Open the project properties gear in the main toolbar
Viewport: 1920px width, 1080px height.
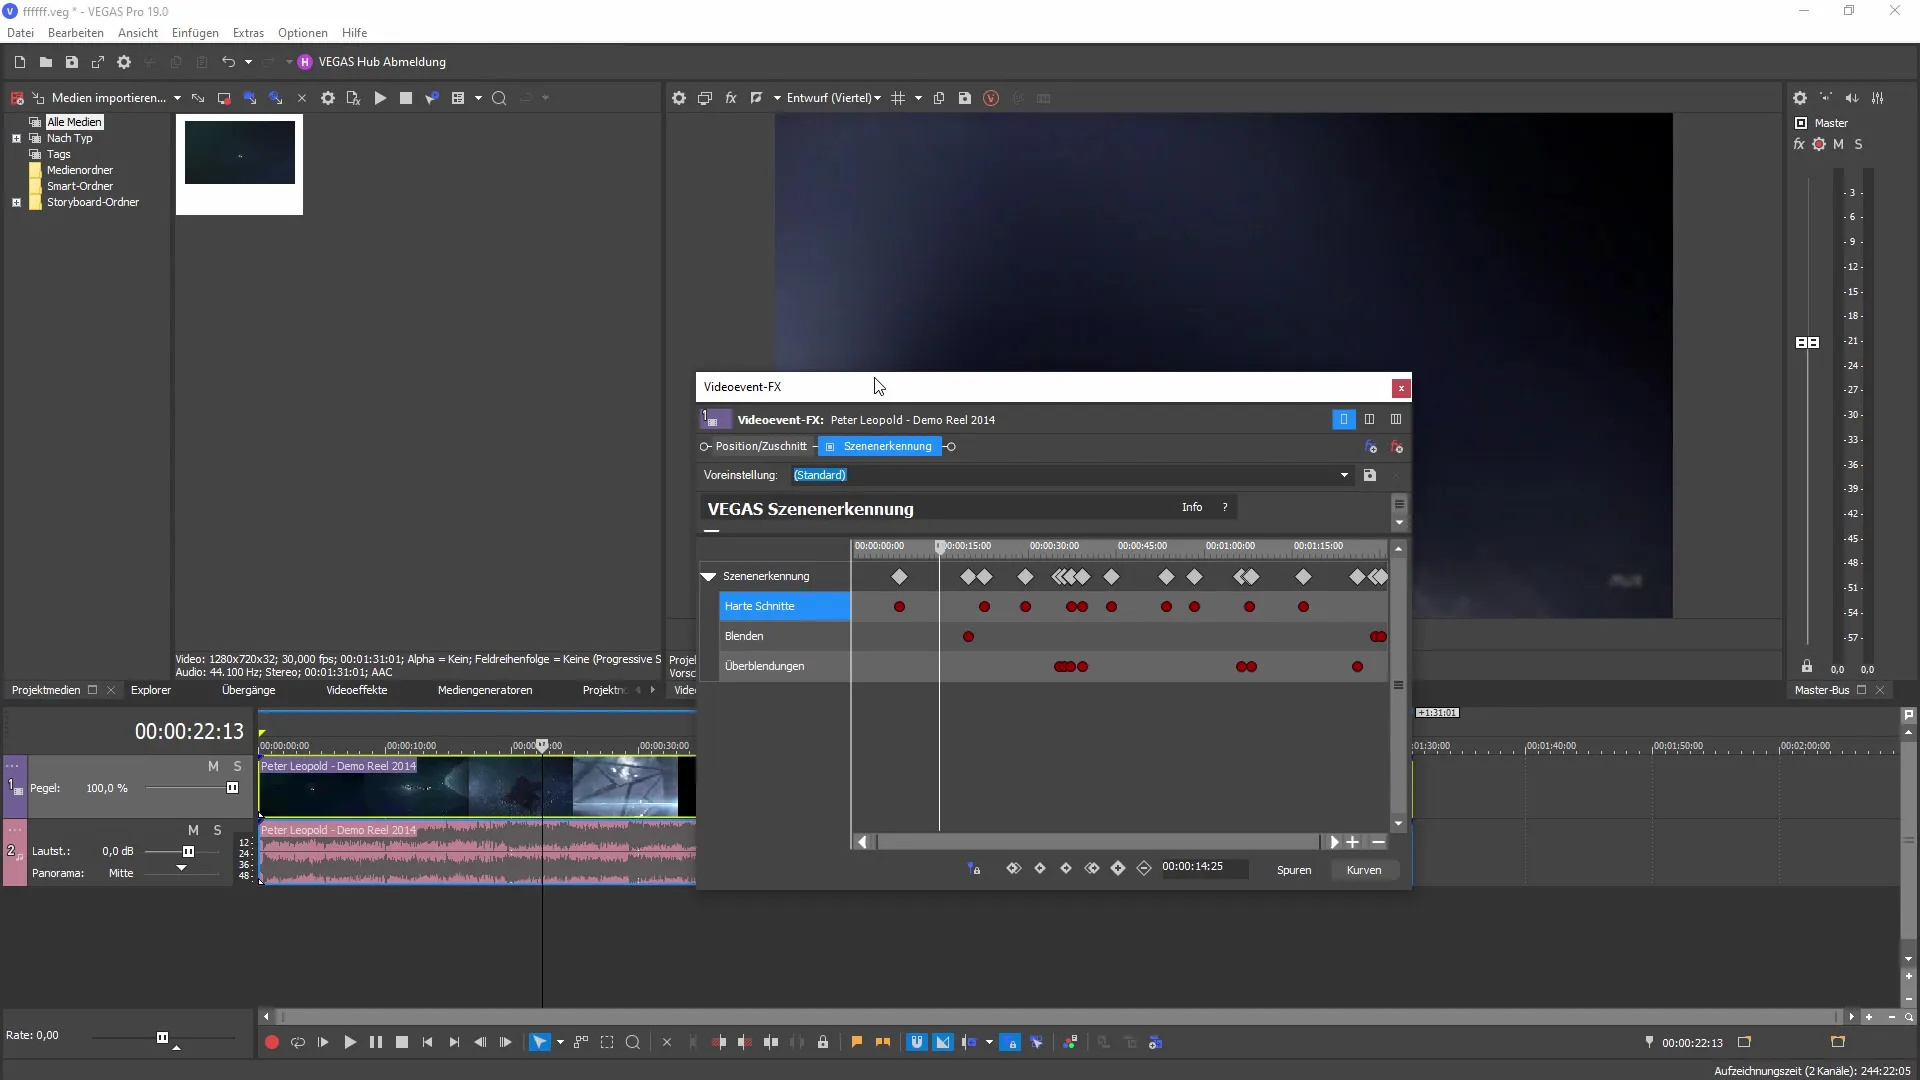coord(124,62)
